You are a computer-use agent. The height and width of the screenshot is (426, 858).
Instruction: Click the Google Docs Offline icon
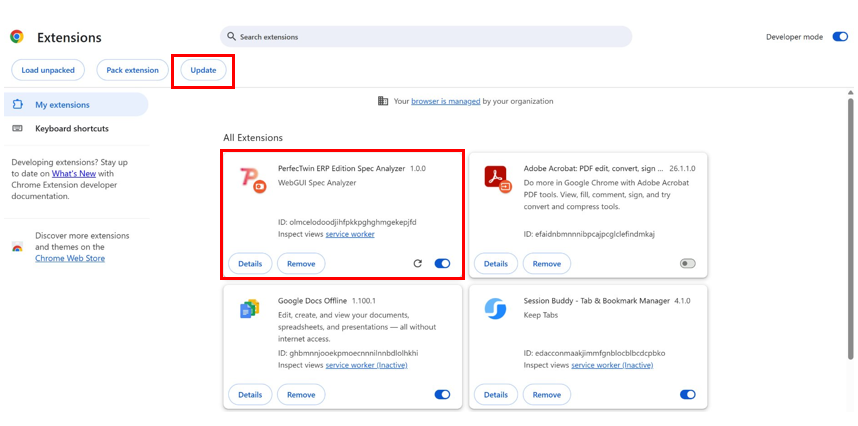[x=250, y=310]
